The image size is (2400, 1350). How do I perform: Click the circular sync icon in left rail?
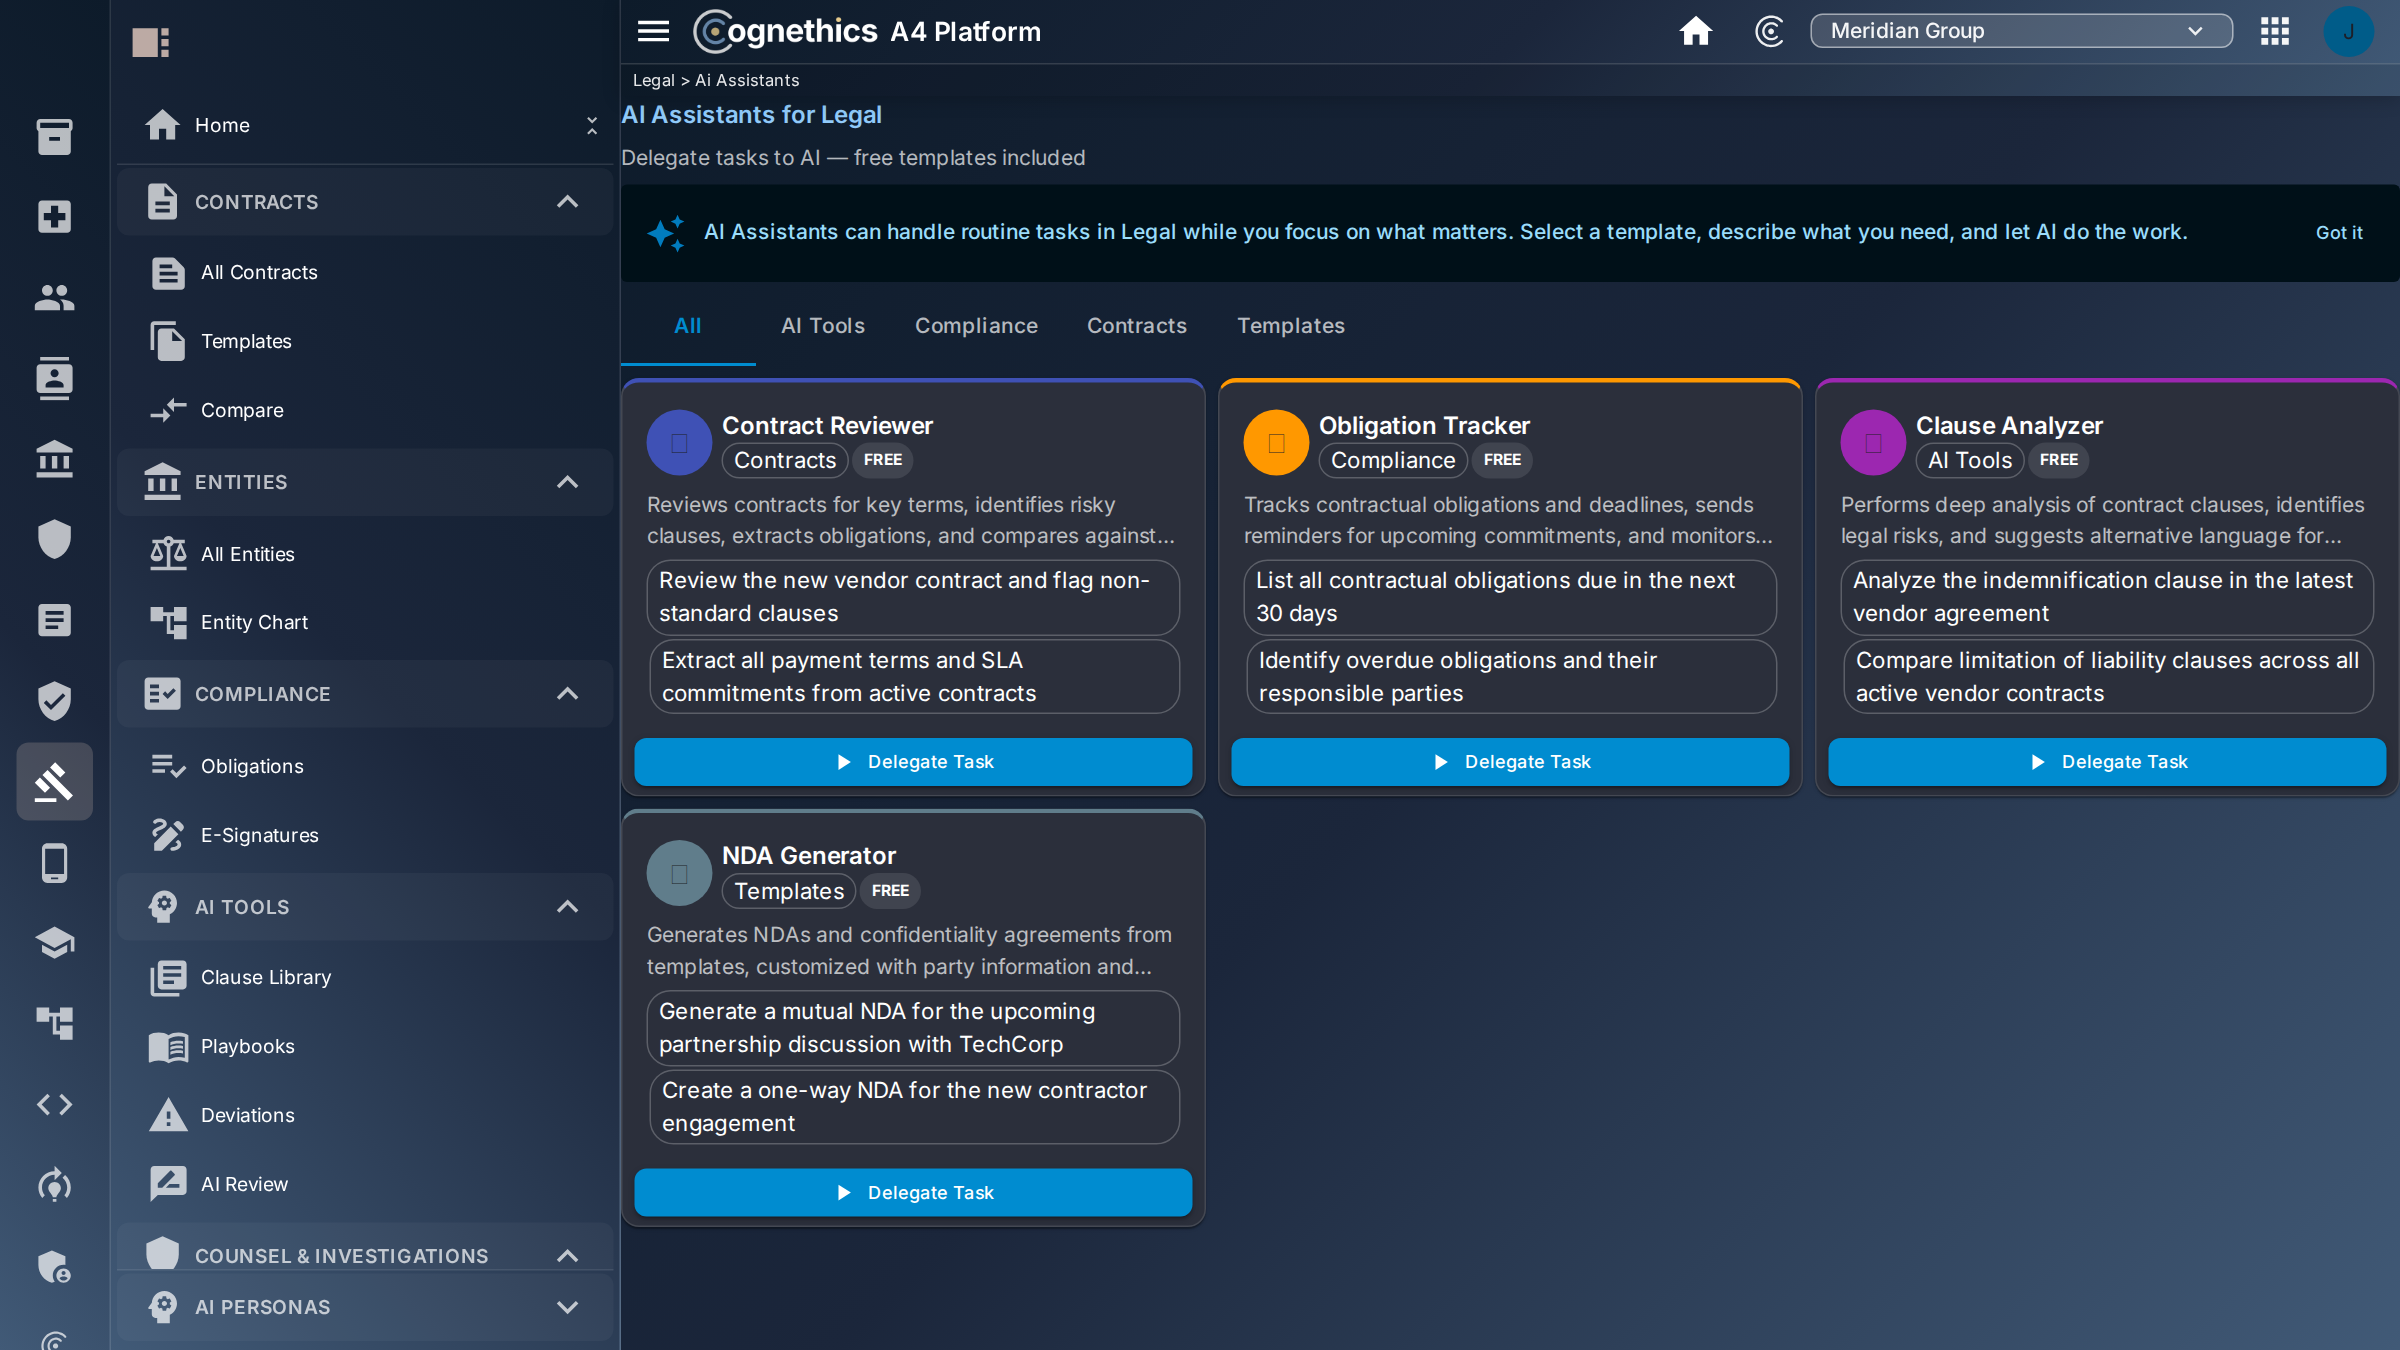click(54, 1185)
